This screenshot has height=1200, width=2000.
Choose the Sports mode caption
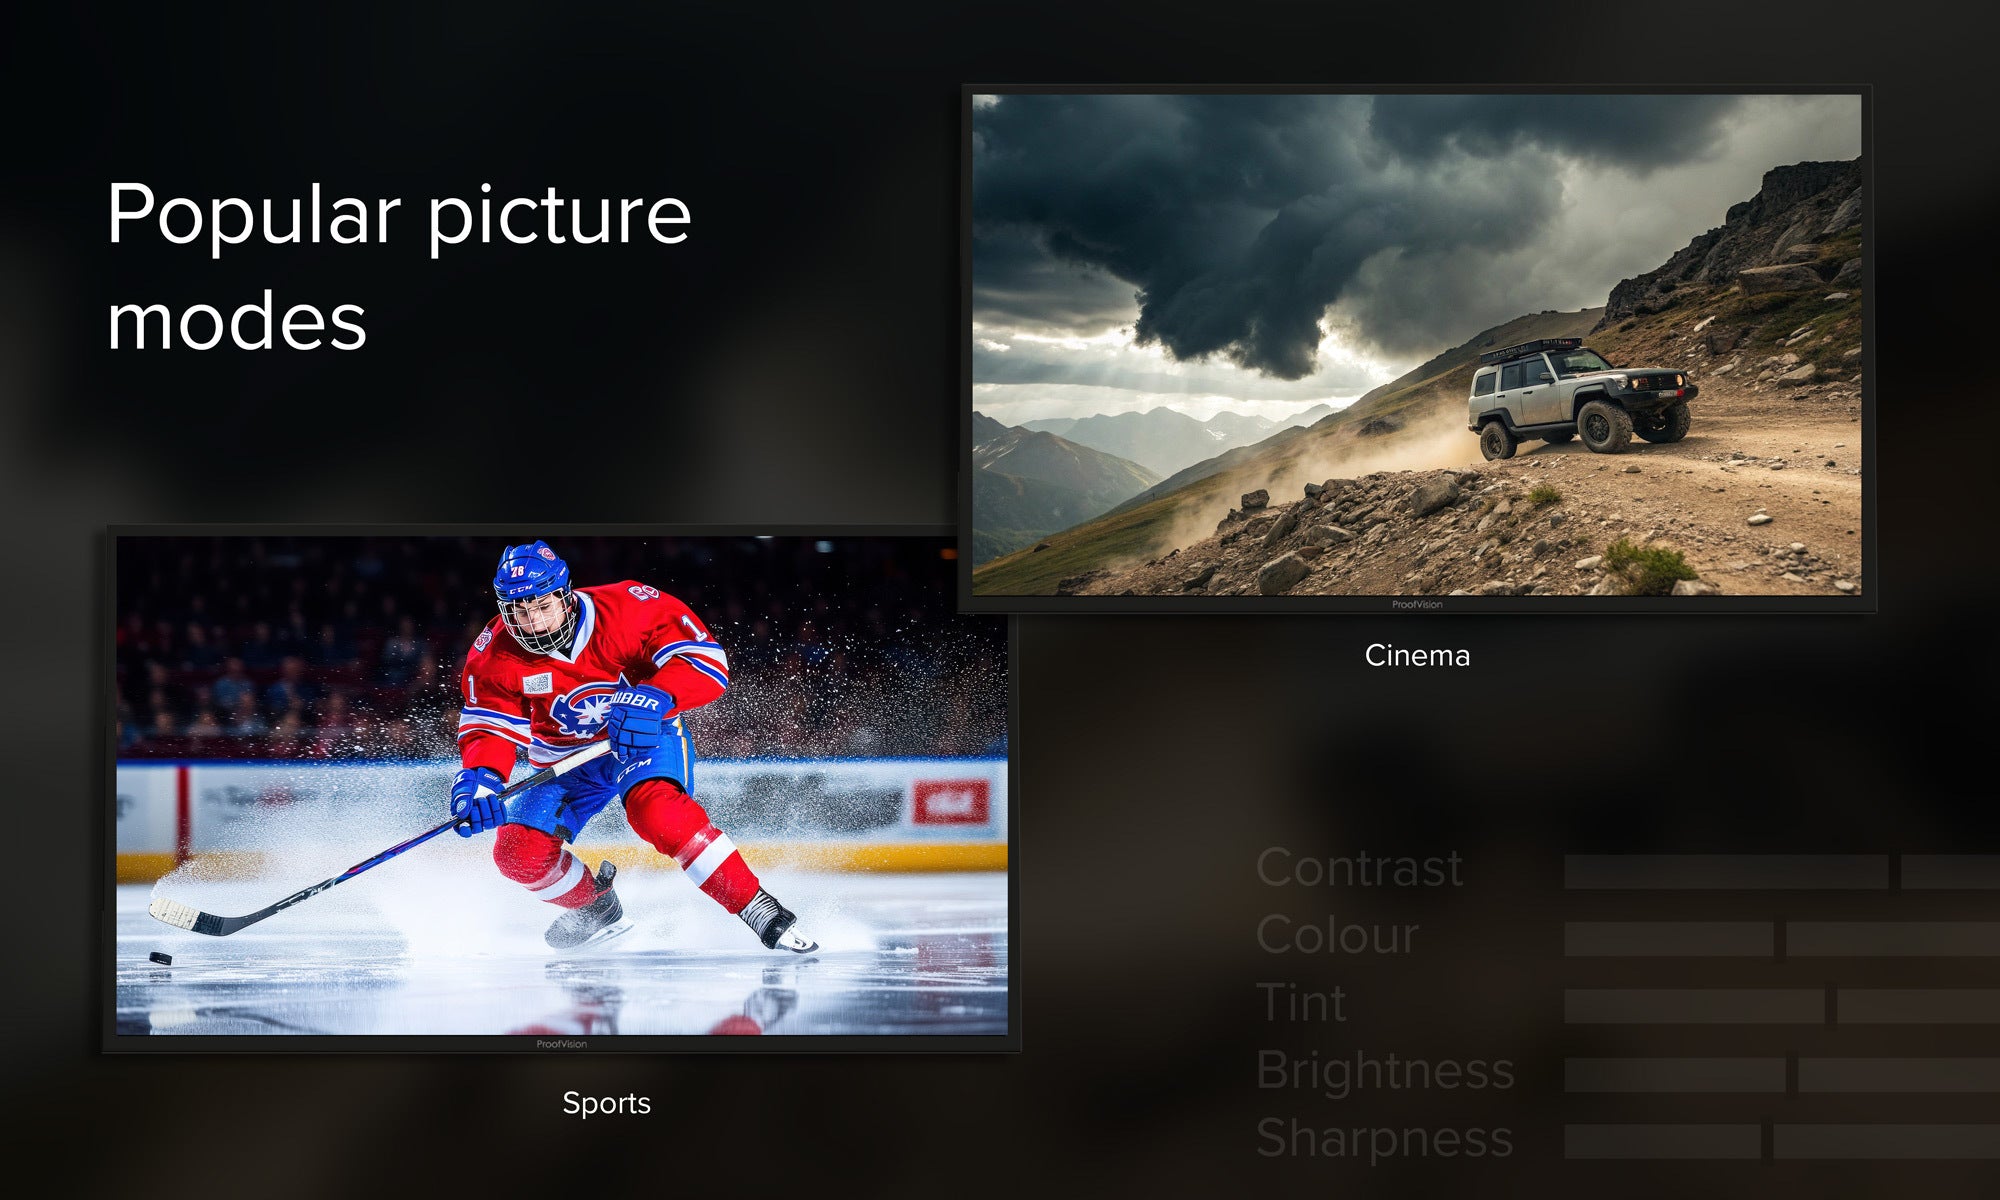606,1103
